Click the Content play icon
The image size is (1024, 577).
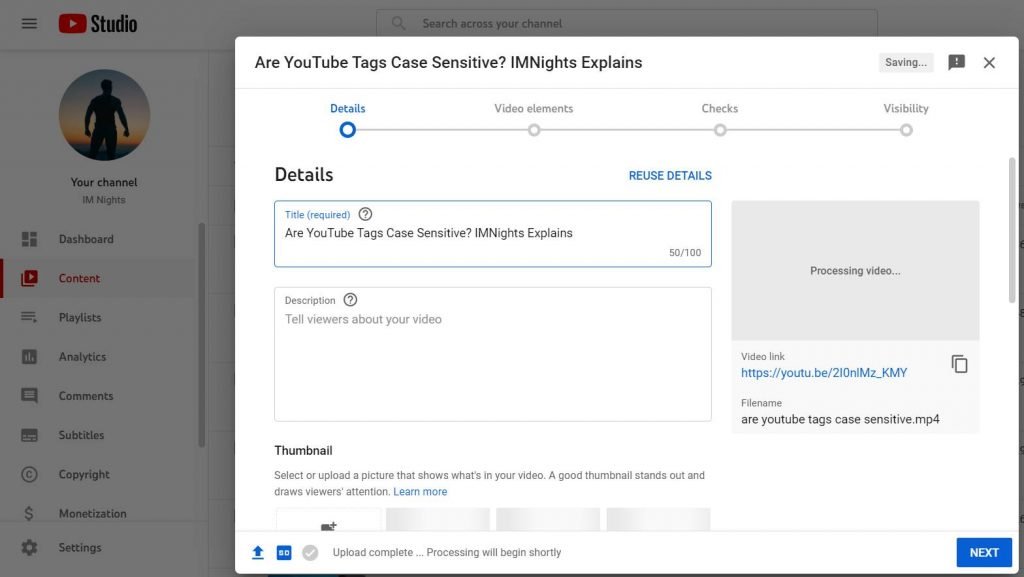[x=29, y=278]
